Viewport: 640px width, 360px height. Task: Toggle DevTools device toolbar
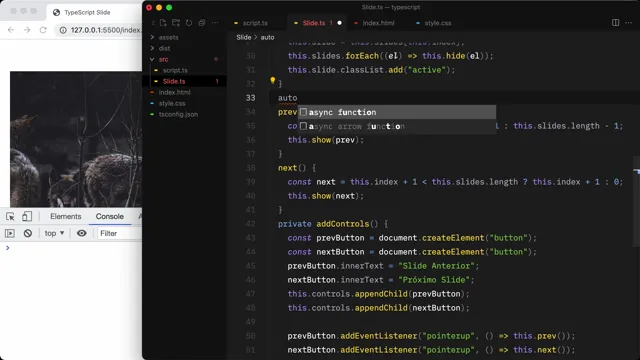tap(27, 216)
